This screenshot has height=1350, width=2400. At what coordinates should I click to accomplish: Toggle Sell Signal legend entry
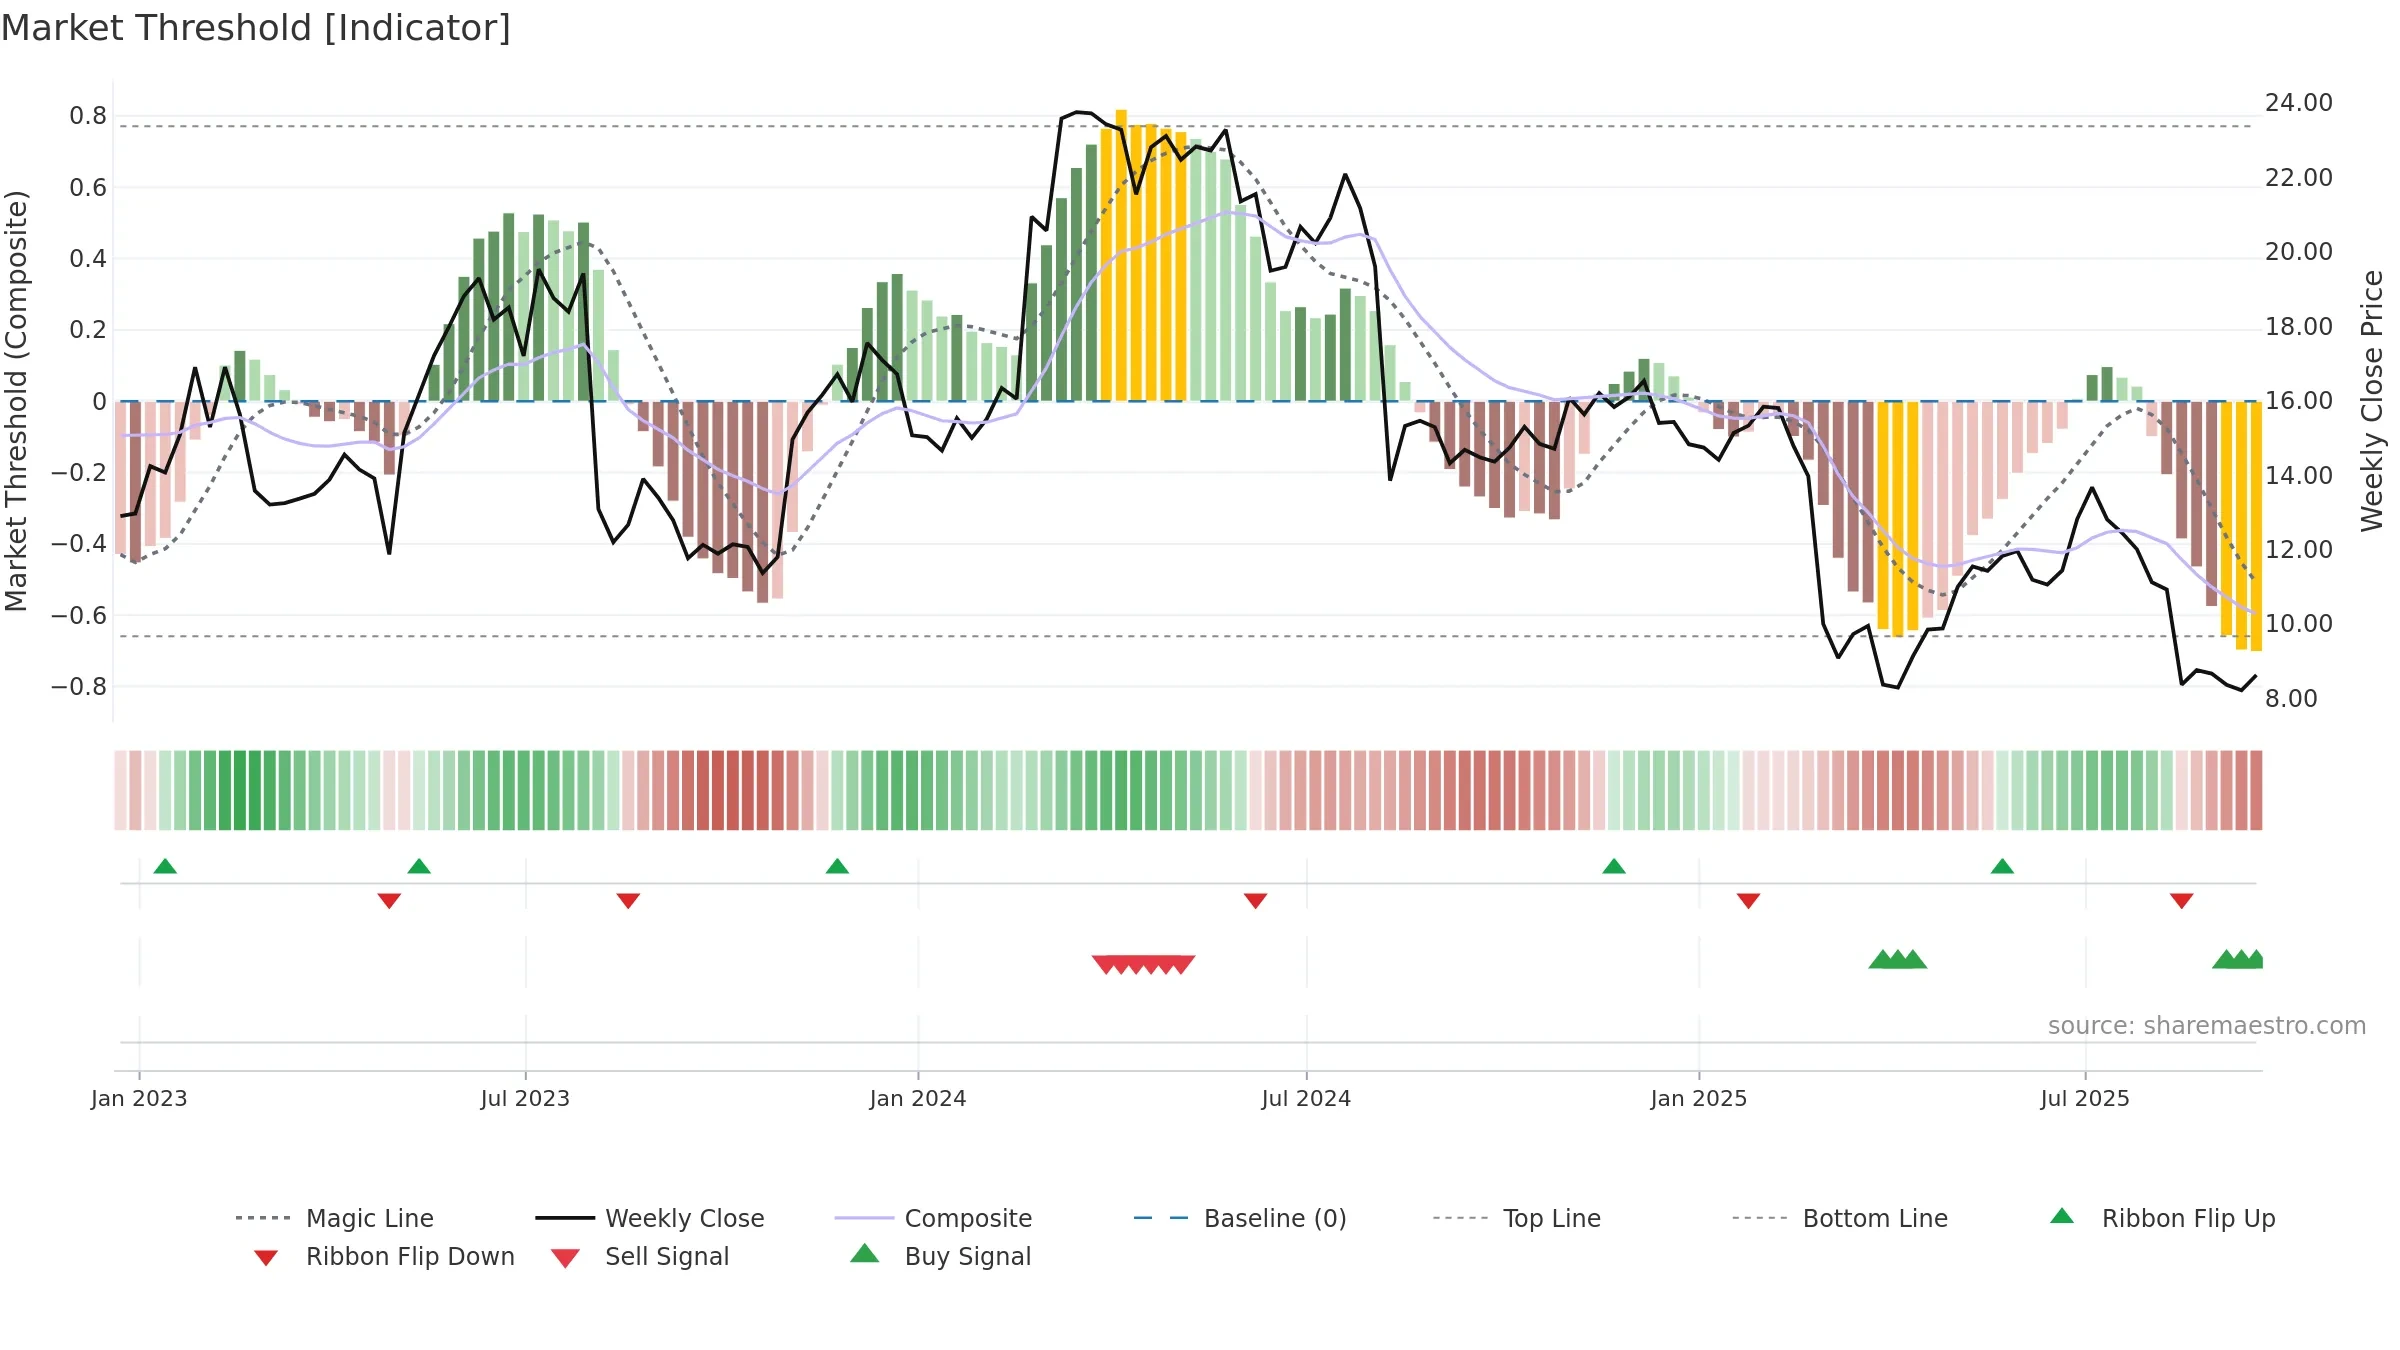coord(640,1257)
